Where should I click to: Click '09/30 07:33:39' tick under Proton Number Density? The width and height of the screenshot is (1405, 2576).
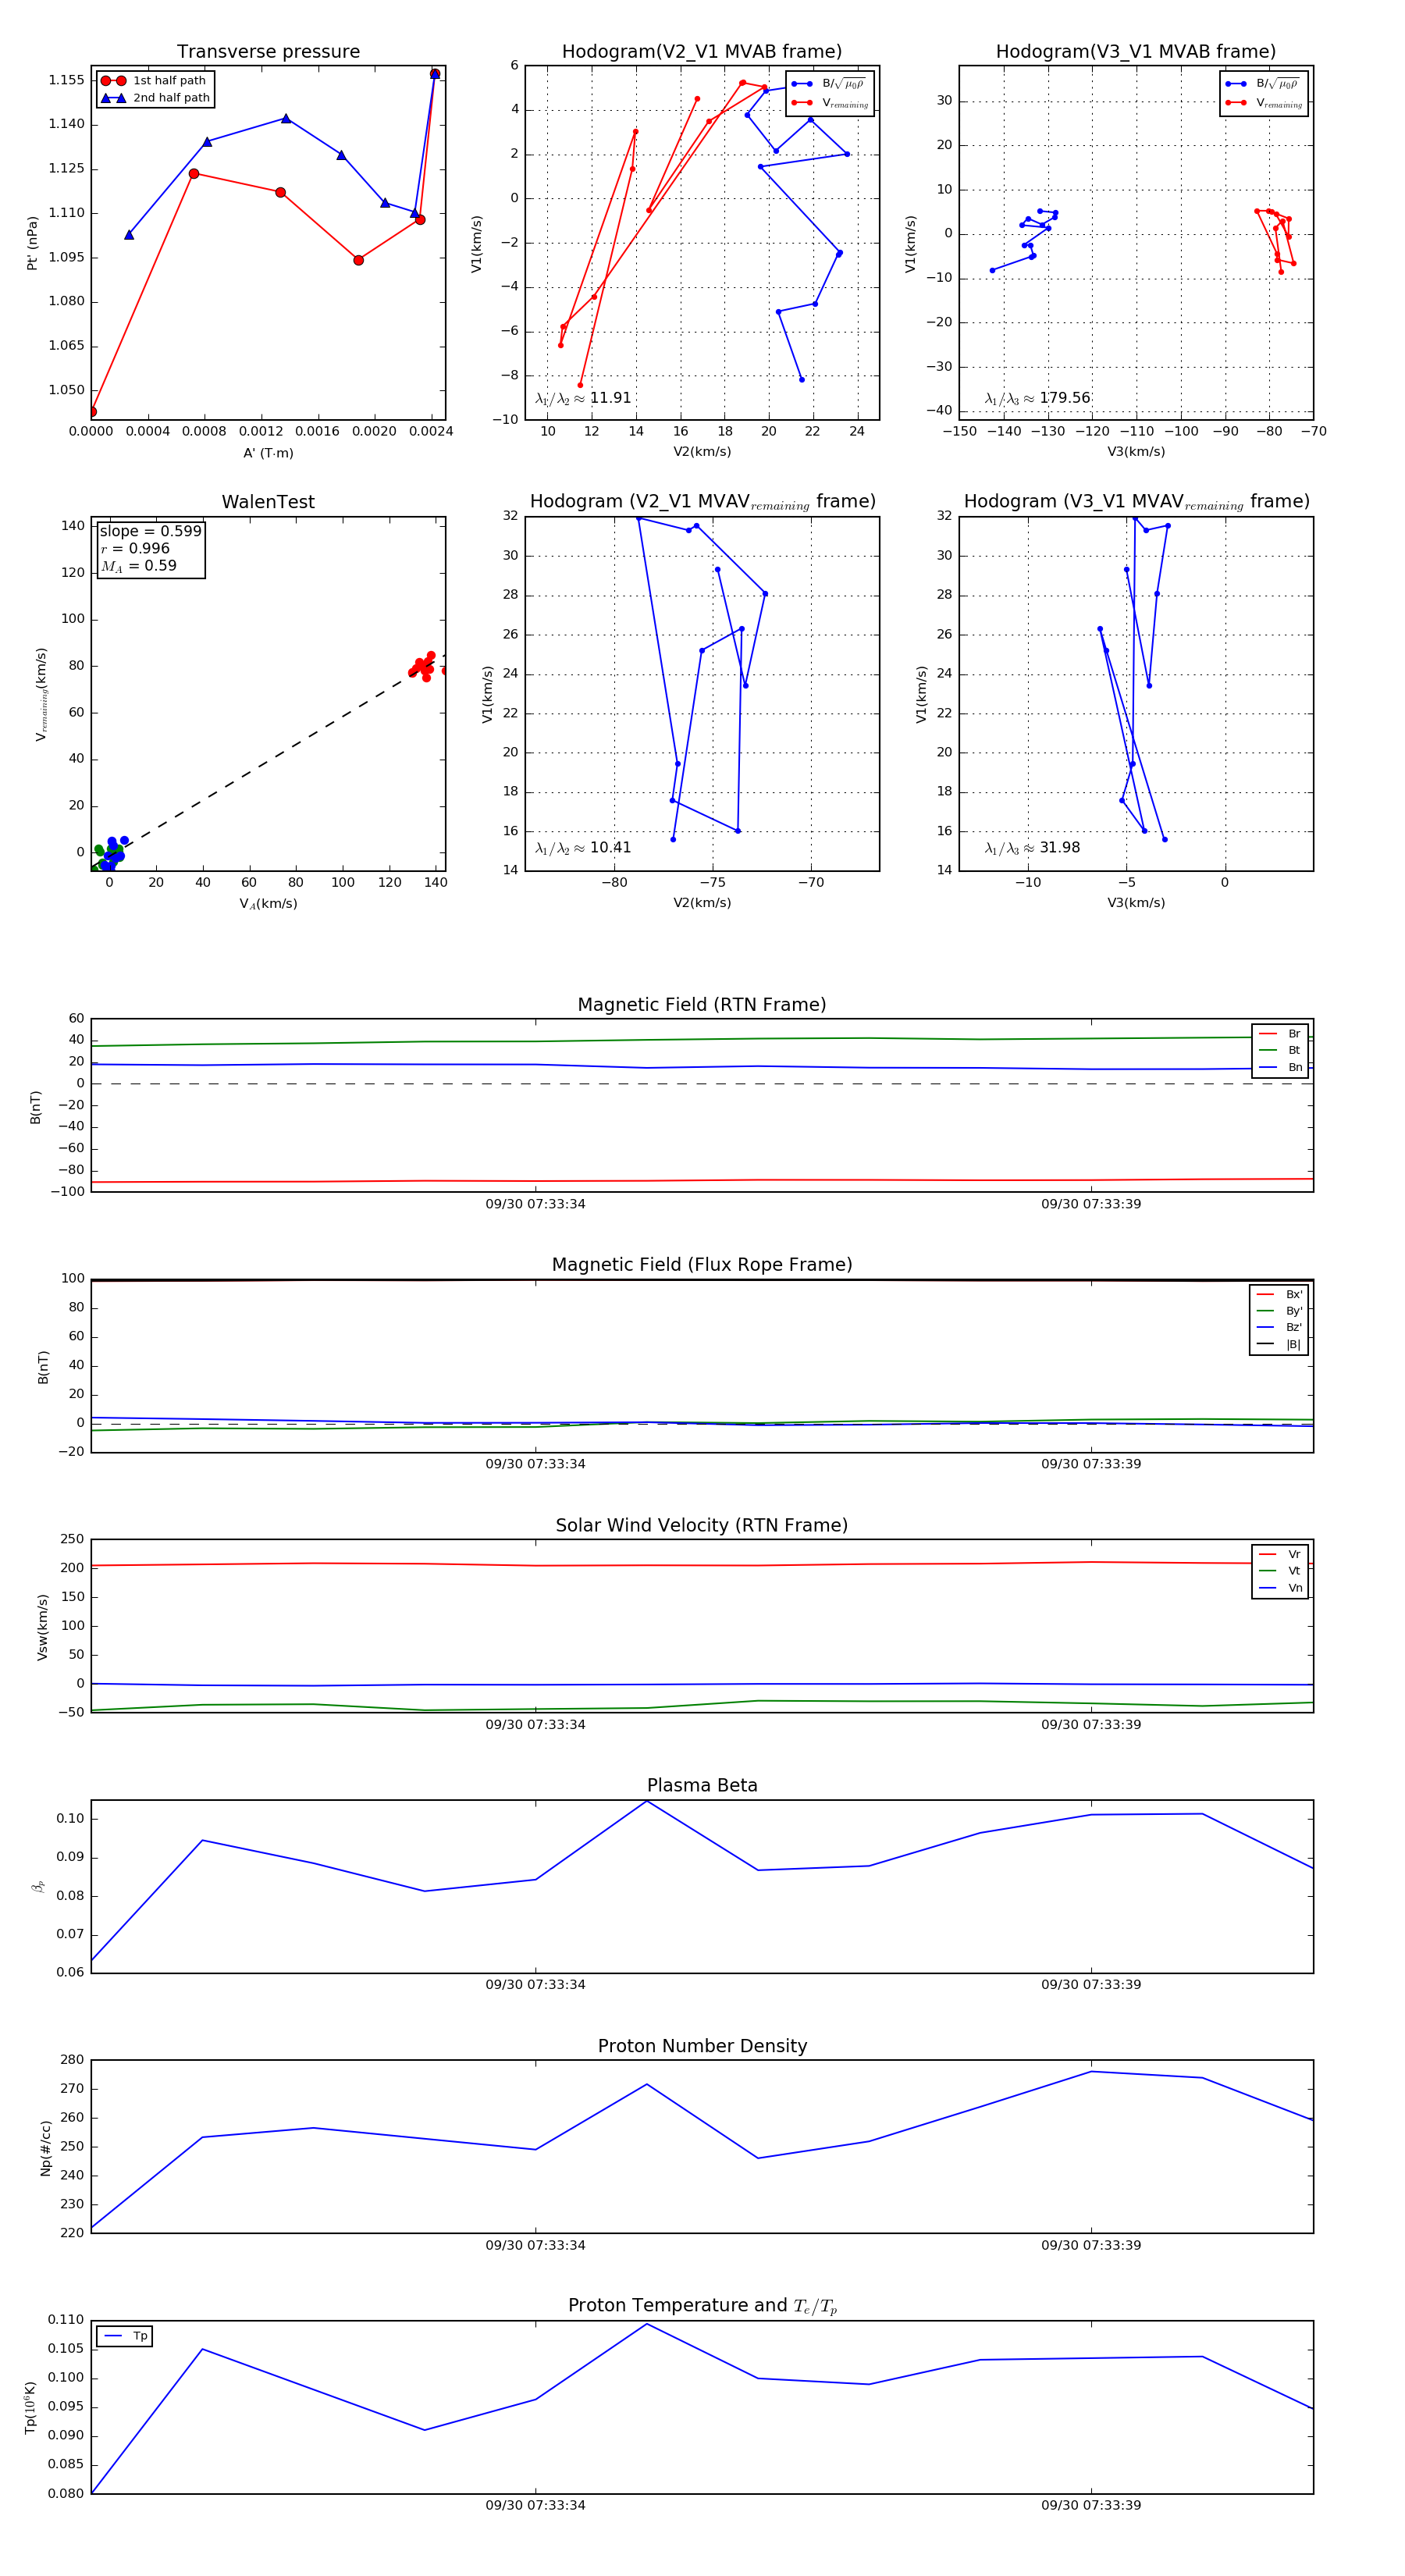click(x=1091, y=2245)
